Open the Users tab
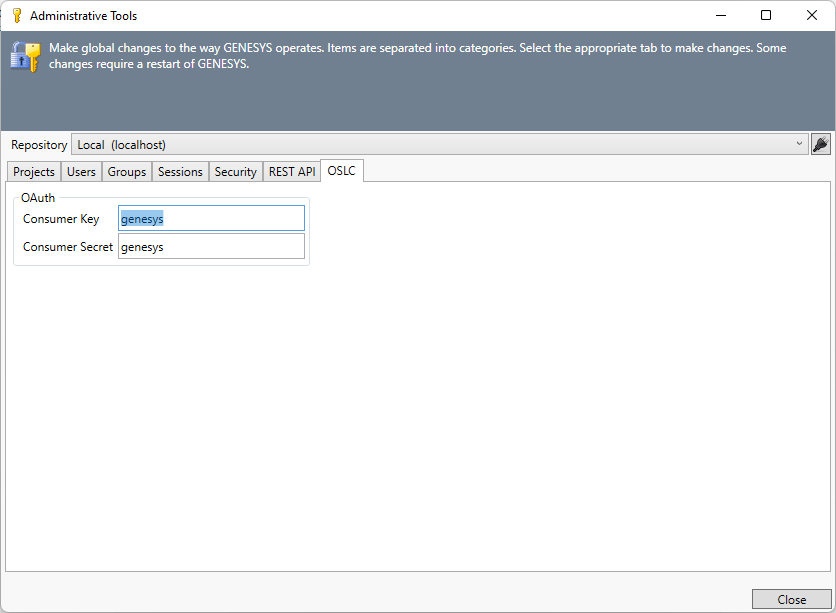 tap(81, 171)
